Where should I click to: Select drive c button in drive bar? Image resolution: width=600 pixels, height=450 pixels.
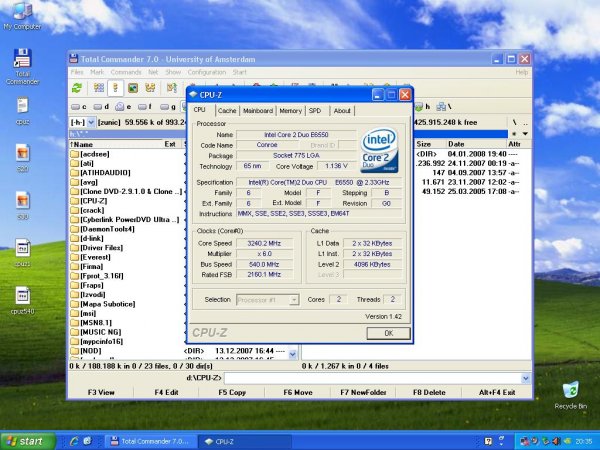pyautogui.click(x=79, y=107)
